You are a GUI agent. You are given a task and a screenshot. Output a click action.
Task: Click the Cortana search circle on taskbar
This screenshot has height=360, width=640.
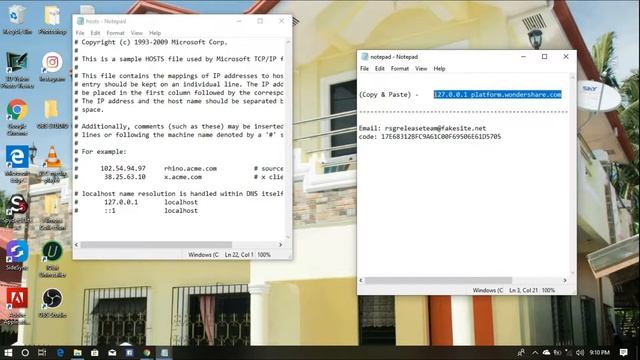[x=25, y=353]
